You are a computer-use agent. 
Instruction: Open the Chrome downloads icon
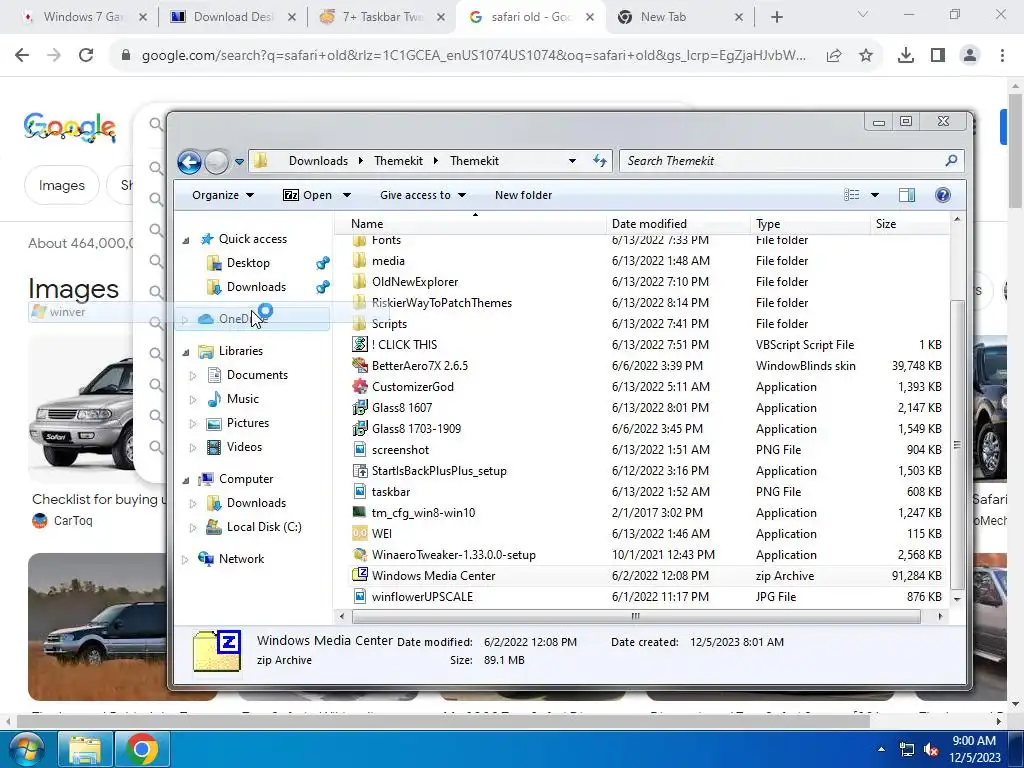click(905, 56)
